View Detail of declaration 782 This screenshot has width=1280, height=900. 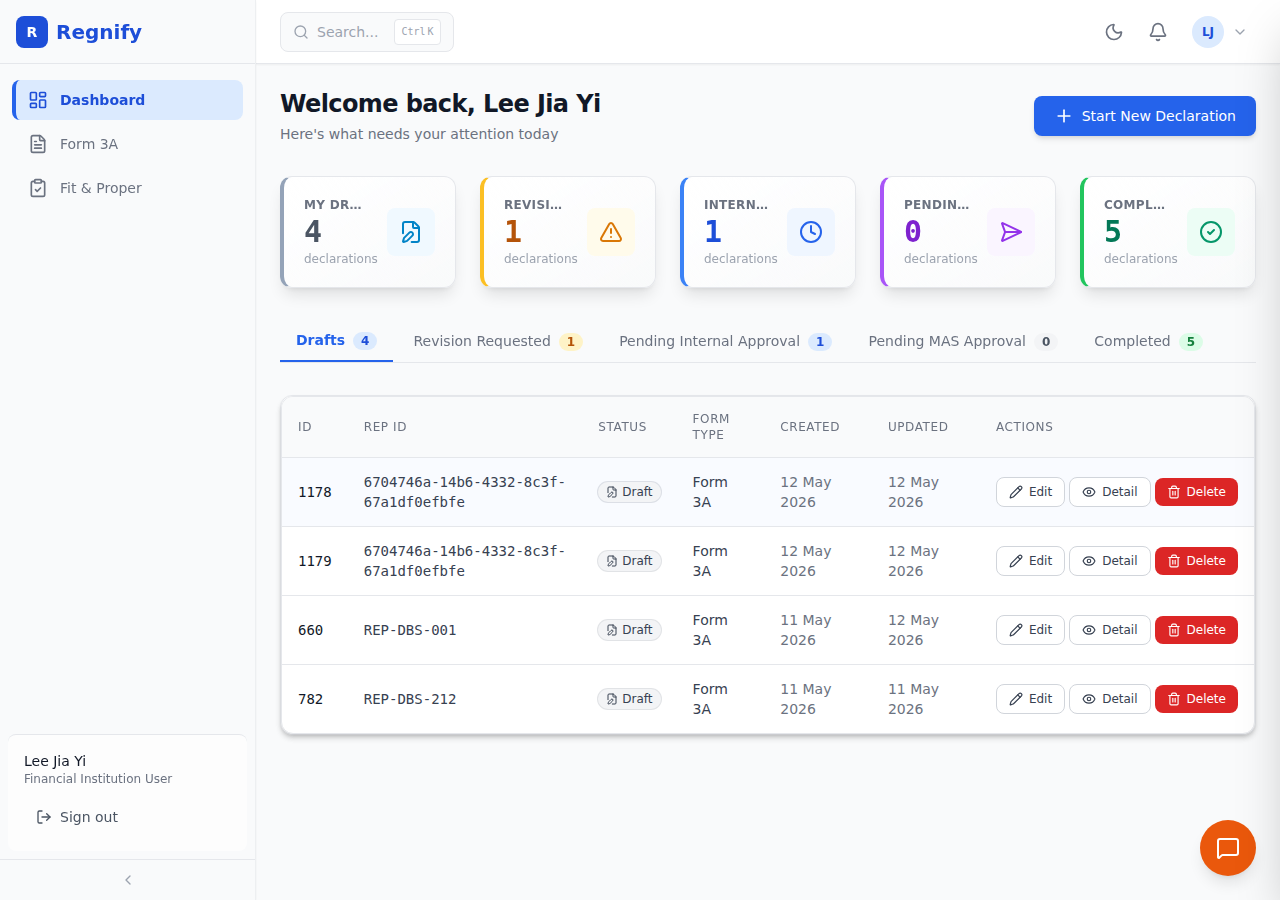[x=1110, y=699]
